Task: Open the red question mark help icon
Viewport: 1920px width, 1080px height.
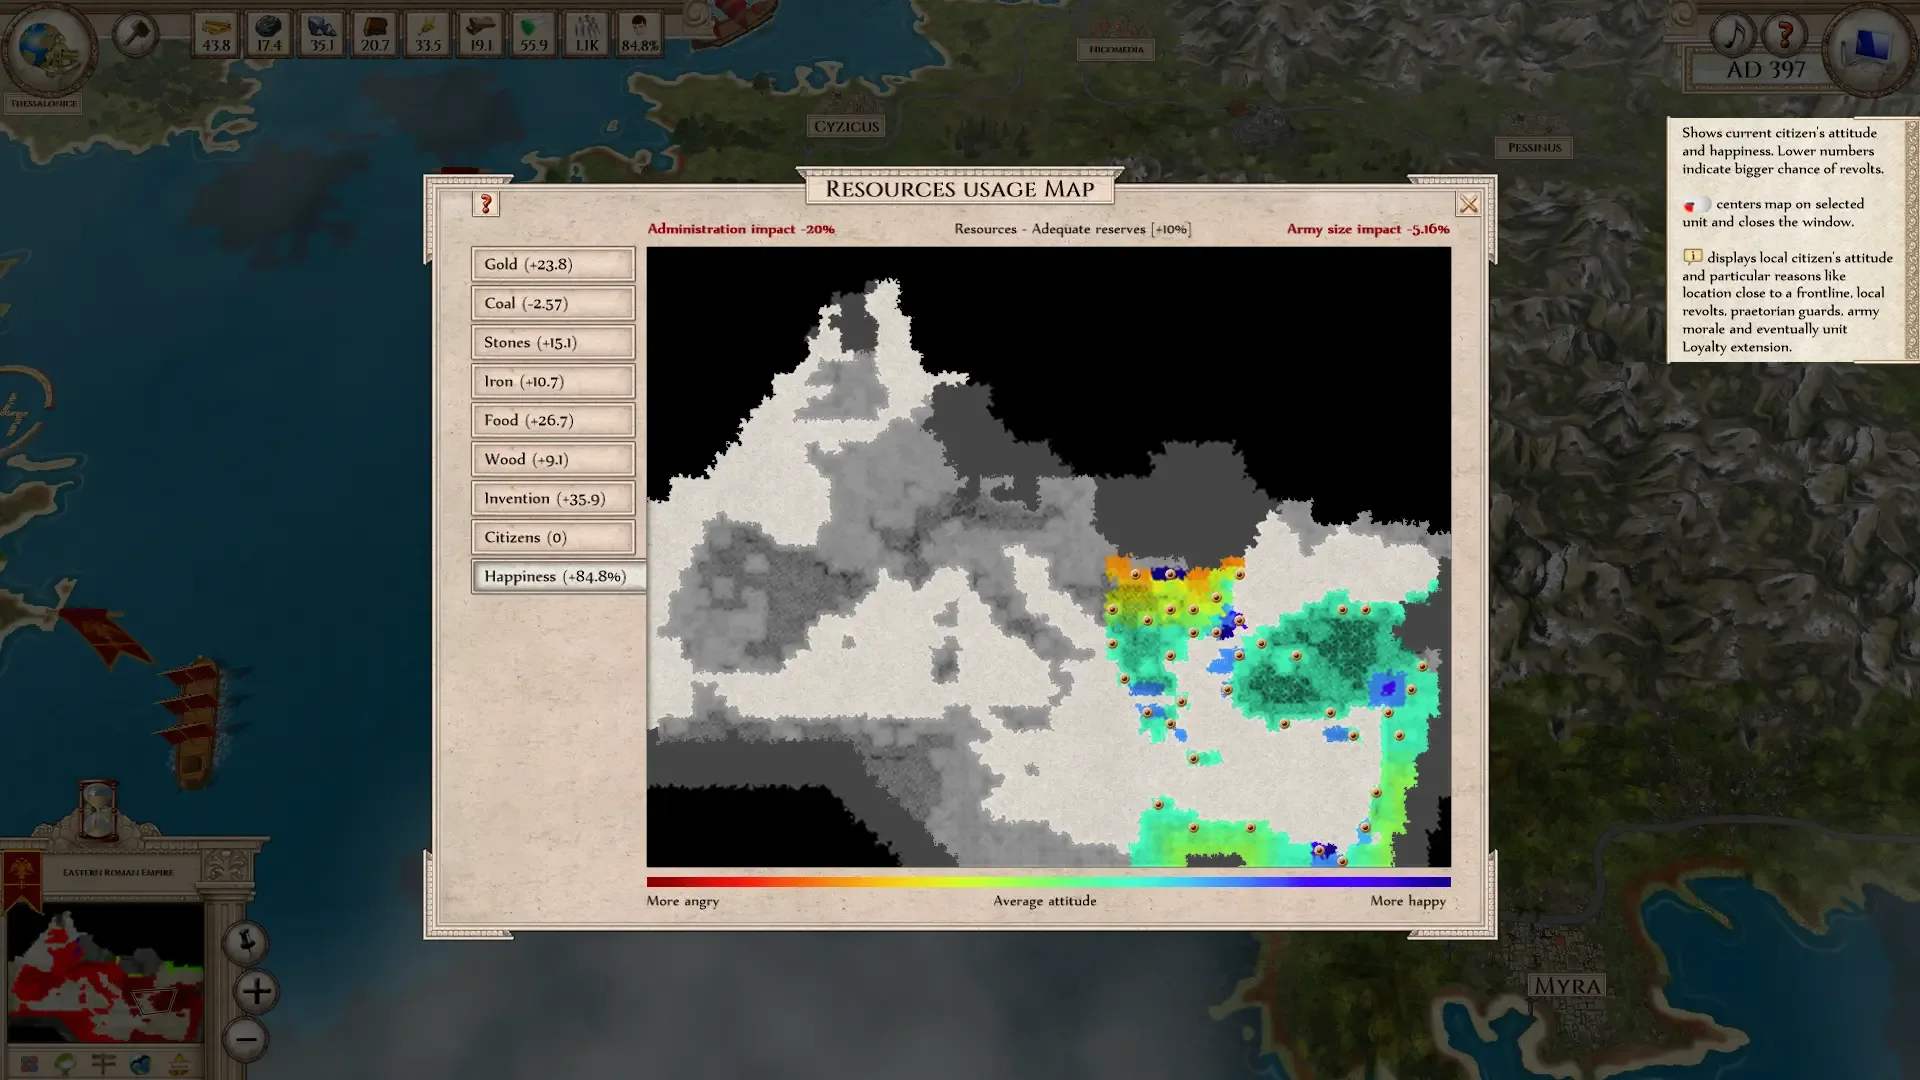Action: coord(1785,35)
